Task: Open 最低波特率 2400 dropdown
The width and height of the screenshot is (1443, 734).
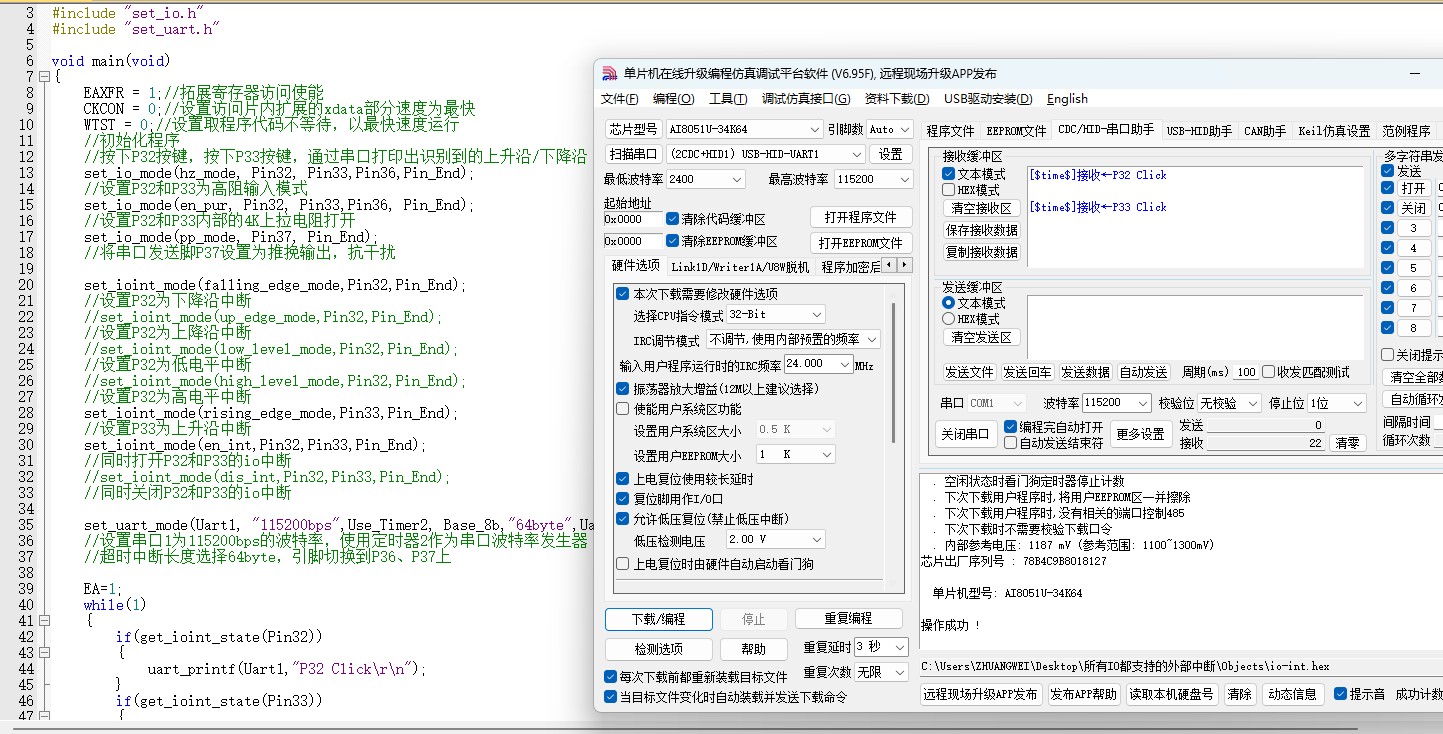Action: 705,179
